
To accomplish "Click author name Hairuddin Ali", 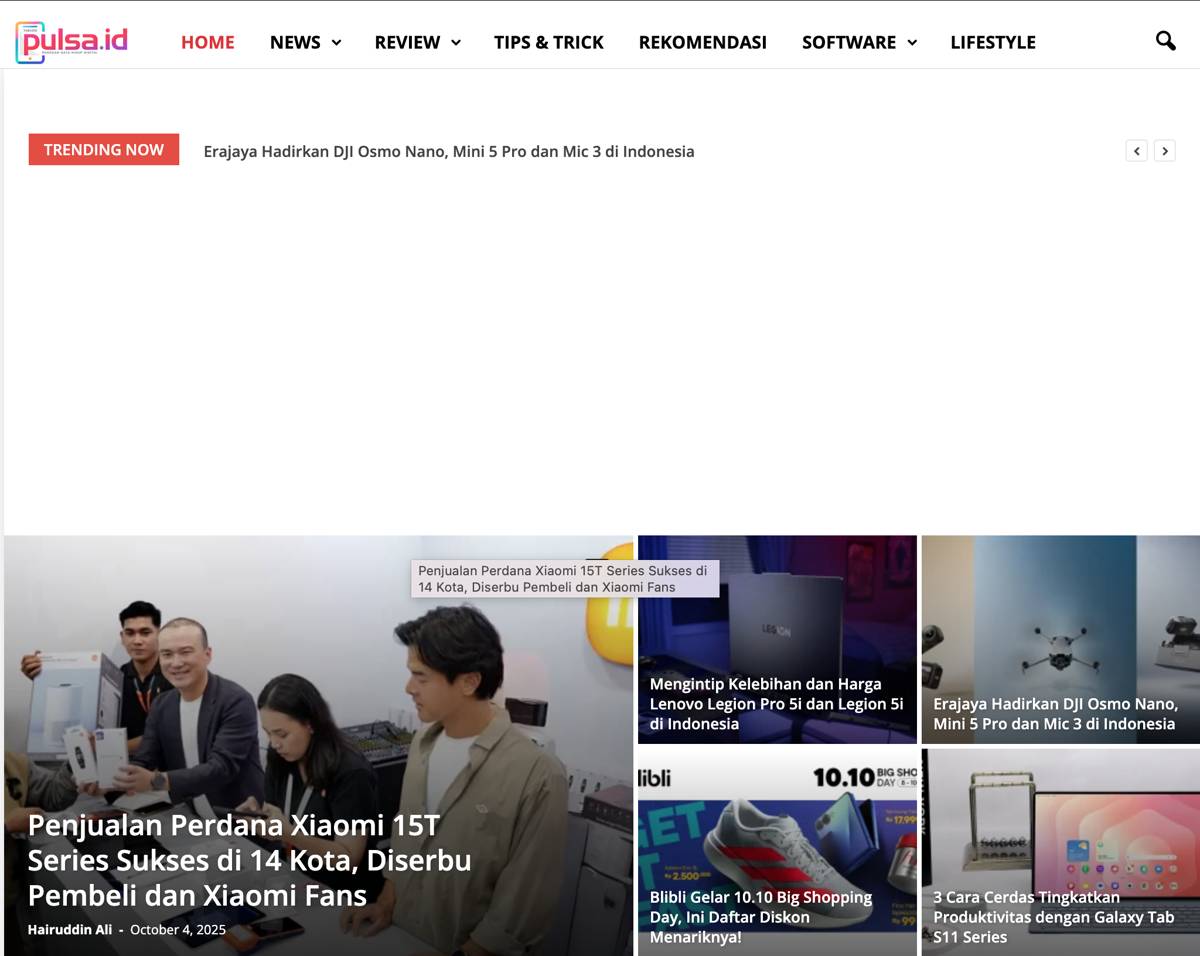I will pyautogui.click(x=70, y=930).
